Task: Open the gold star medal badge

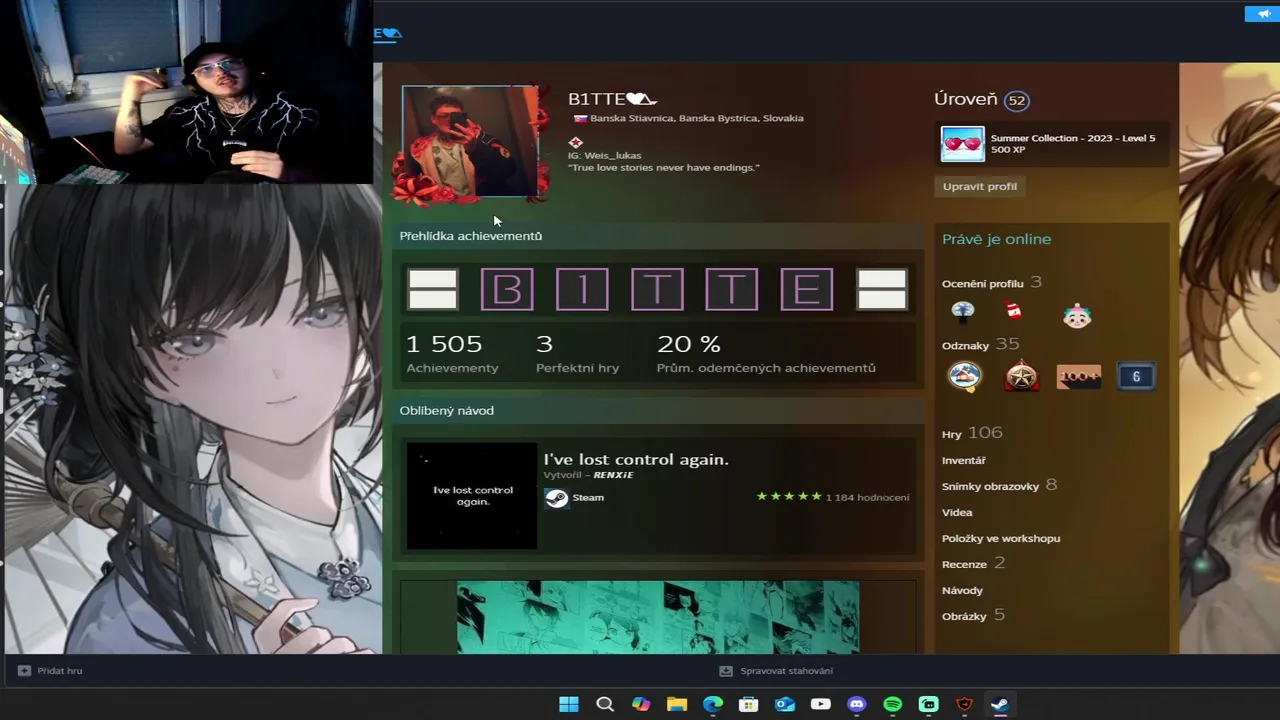Action: (x=1021, y=376)
